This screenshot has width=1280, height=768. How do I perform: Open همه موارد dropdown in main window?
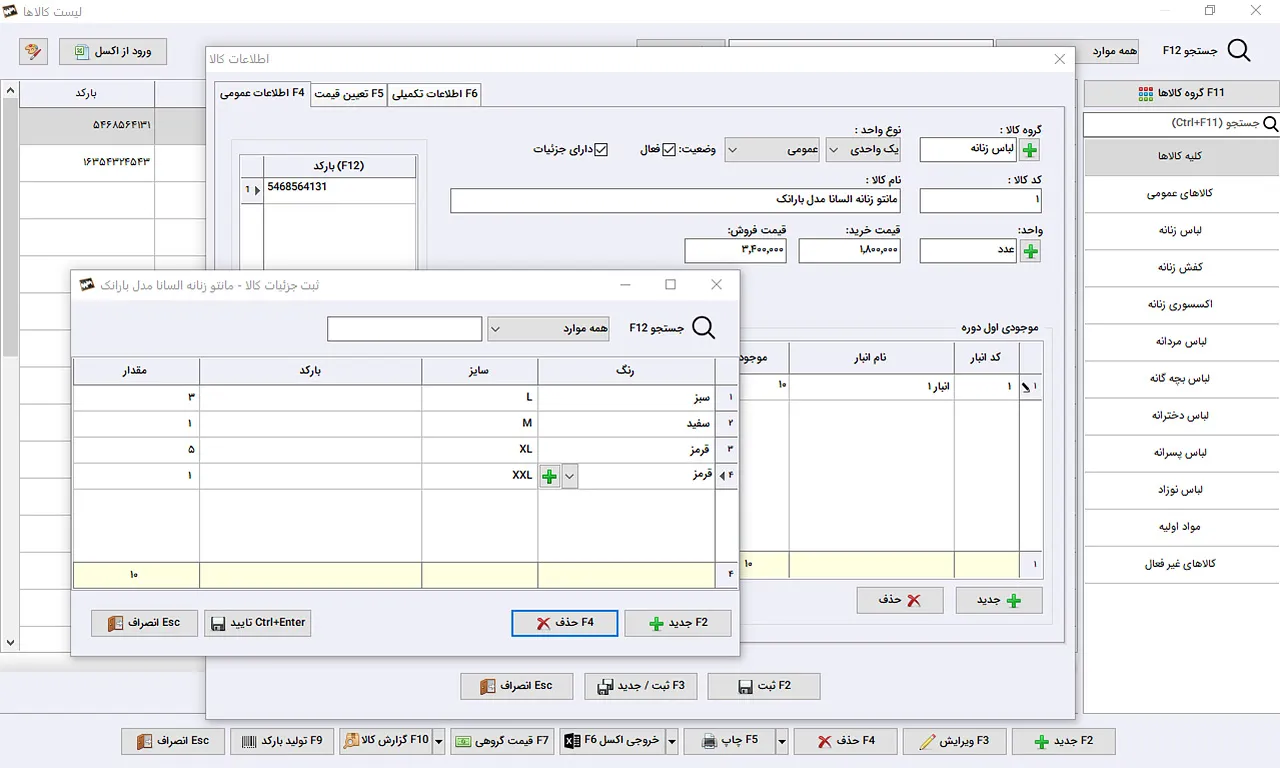(x=1067, y=51)
